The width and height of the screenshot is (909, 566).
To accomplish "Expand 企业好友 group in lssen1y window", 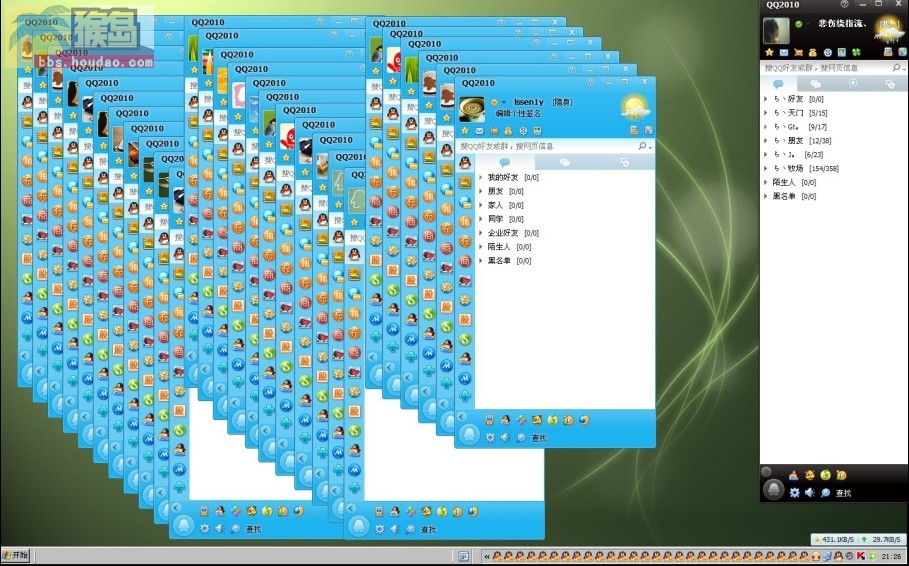I will tap(481, 233).
